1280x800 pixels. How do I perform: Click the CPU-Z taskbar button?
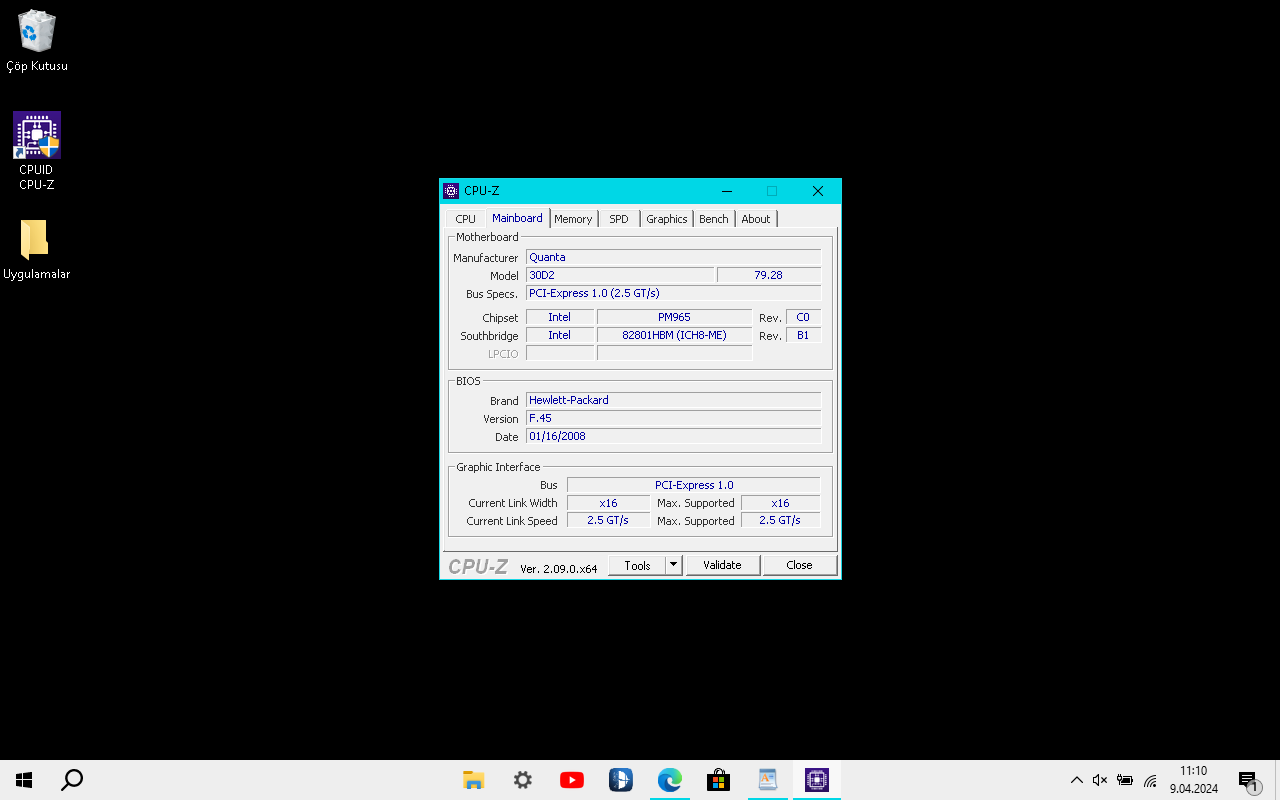817,780
